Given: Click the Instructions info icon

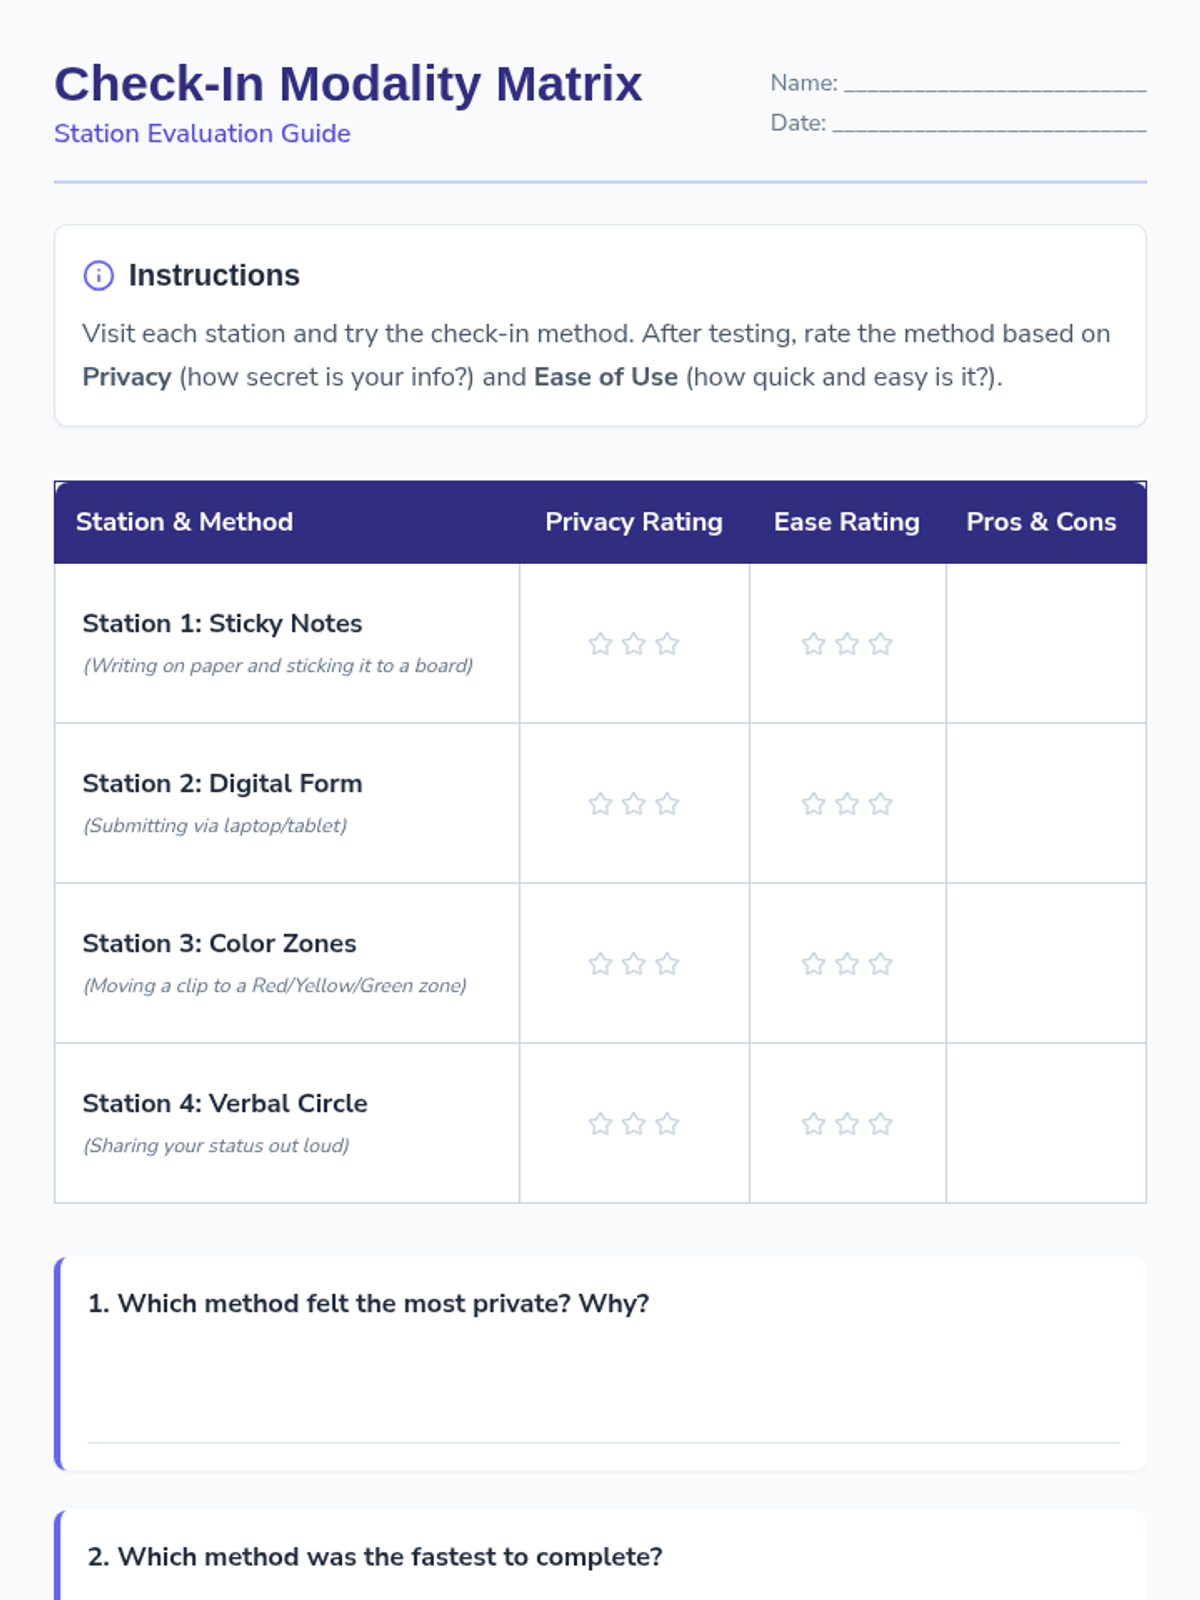Looking at the screenshot, I should [x=98, y=275].
